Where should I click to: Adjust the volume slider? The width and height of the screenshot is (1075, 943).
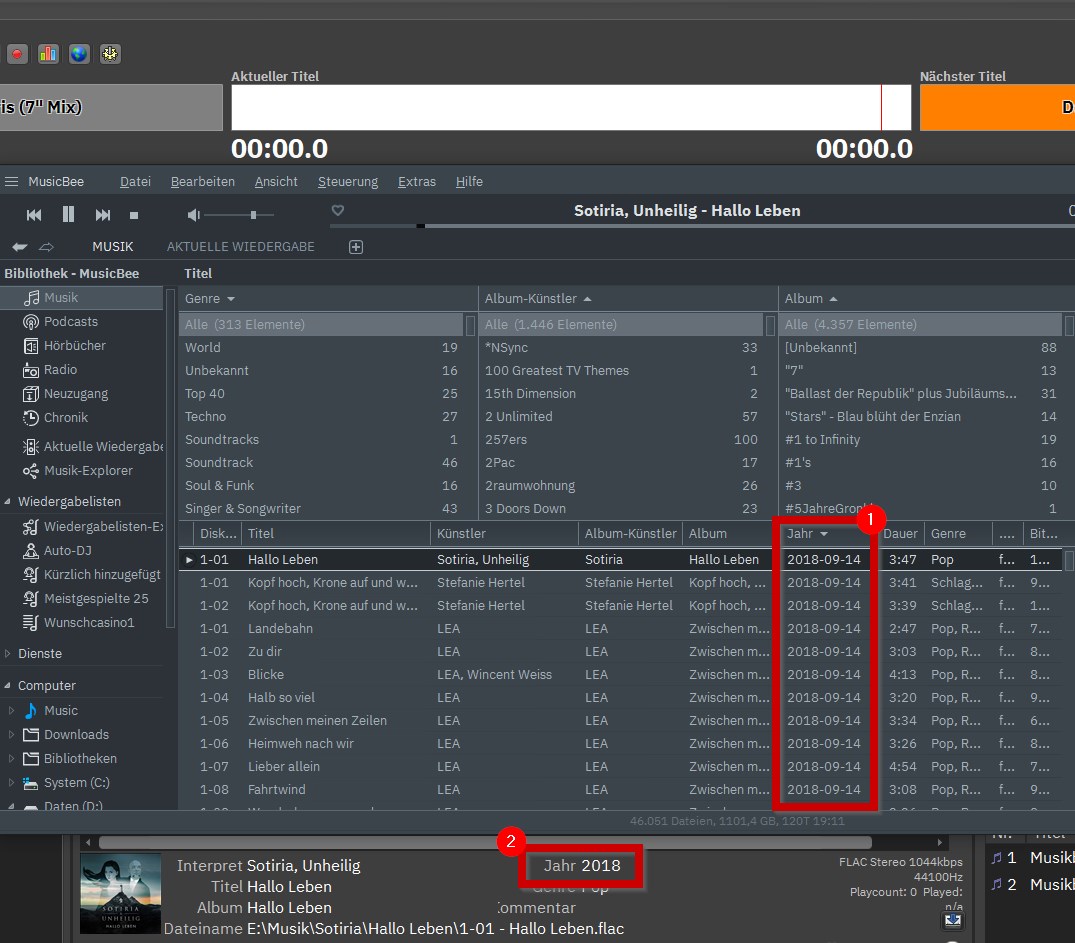click(x=240, y=215)
